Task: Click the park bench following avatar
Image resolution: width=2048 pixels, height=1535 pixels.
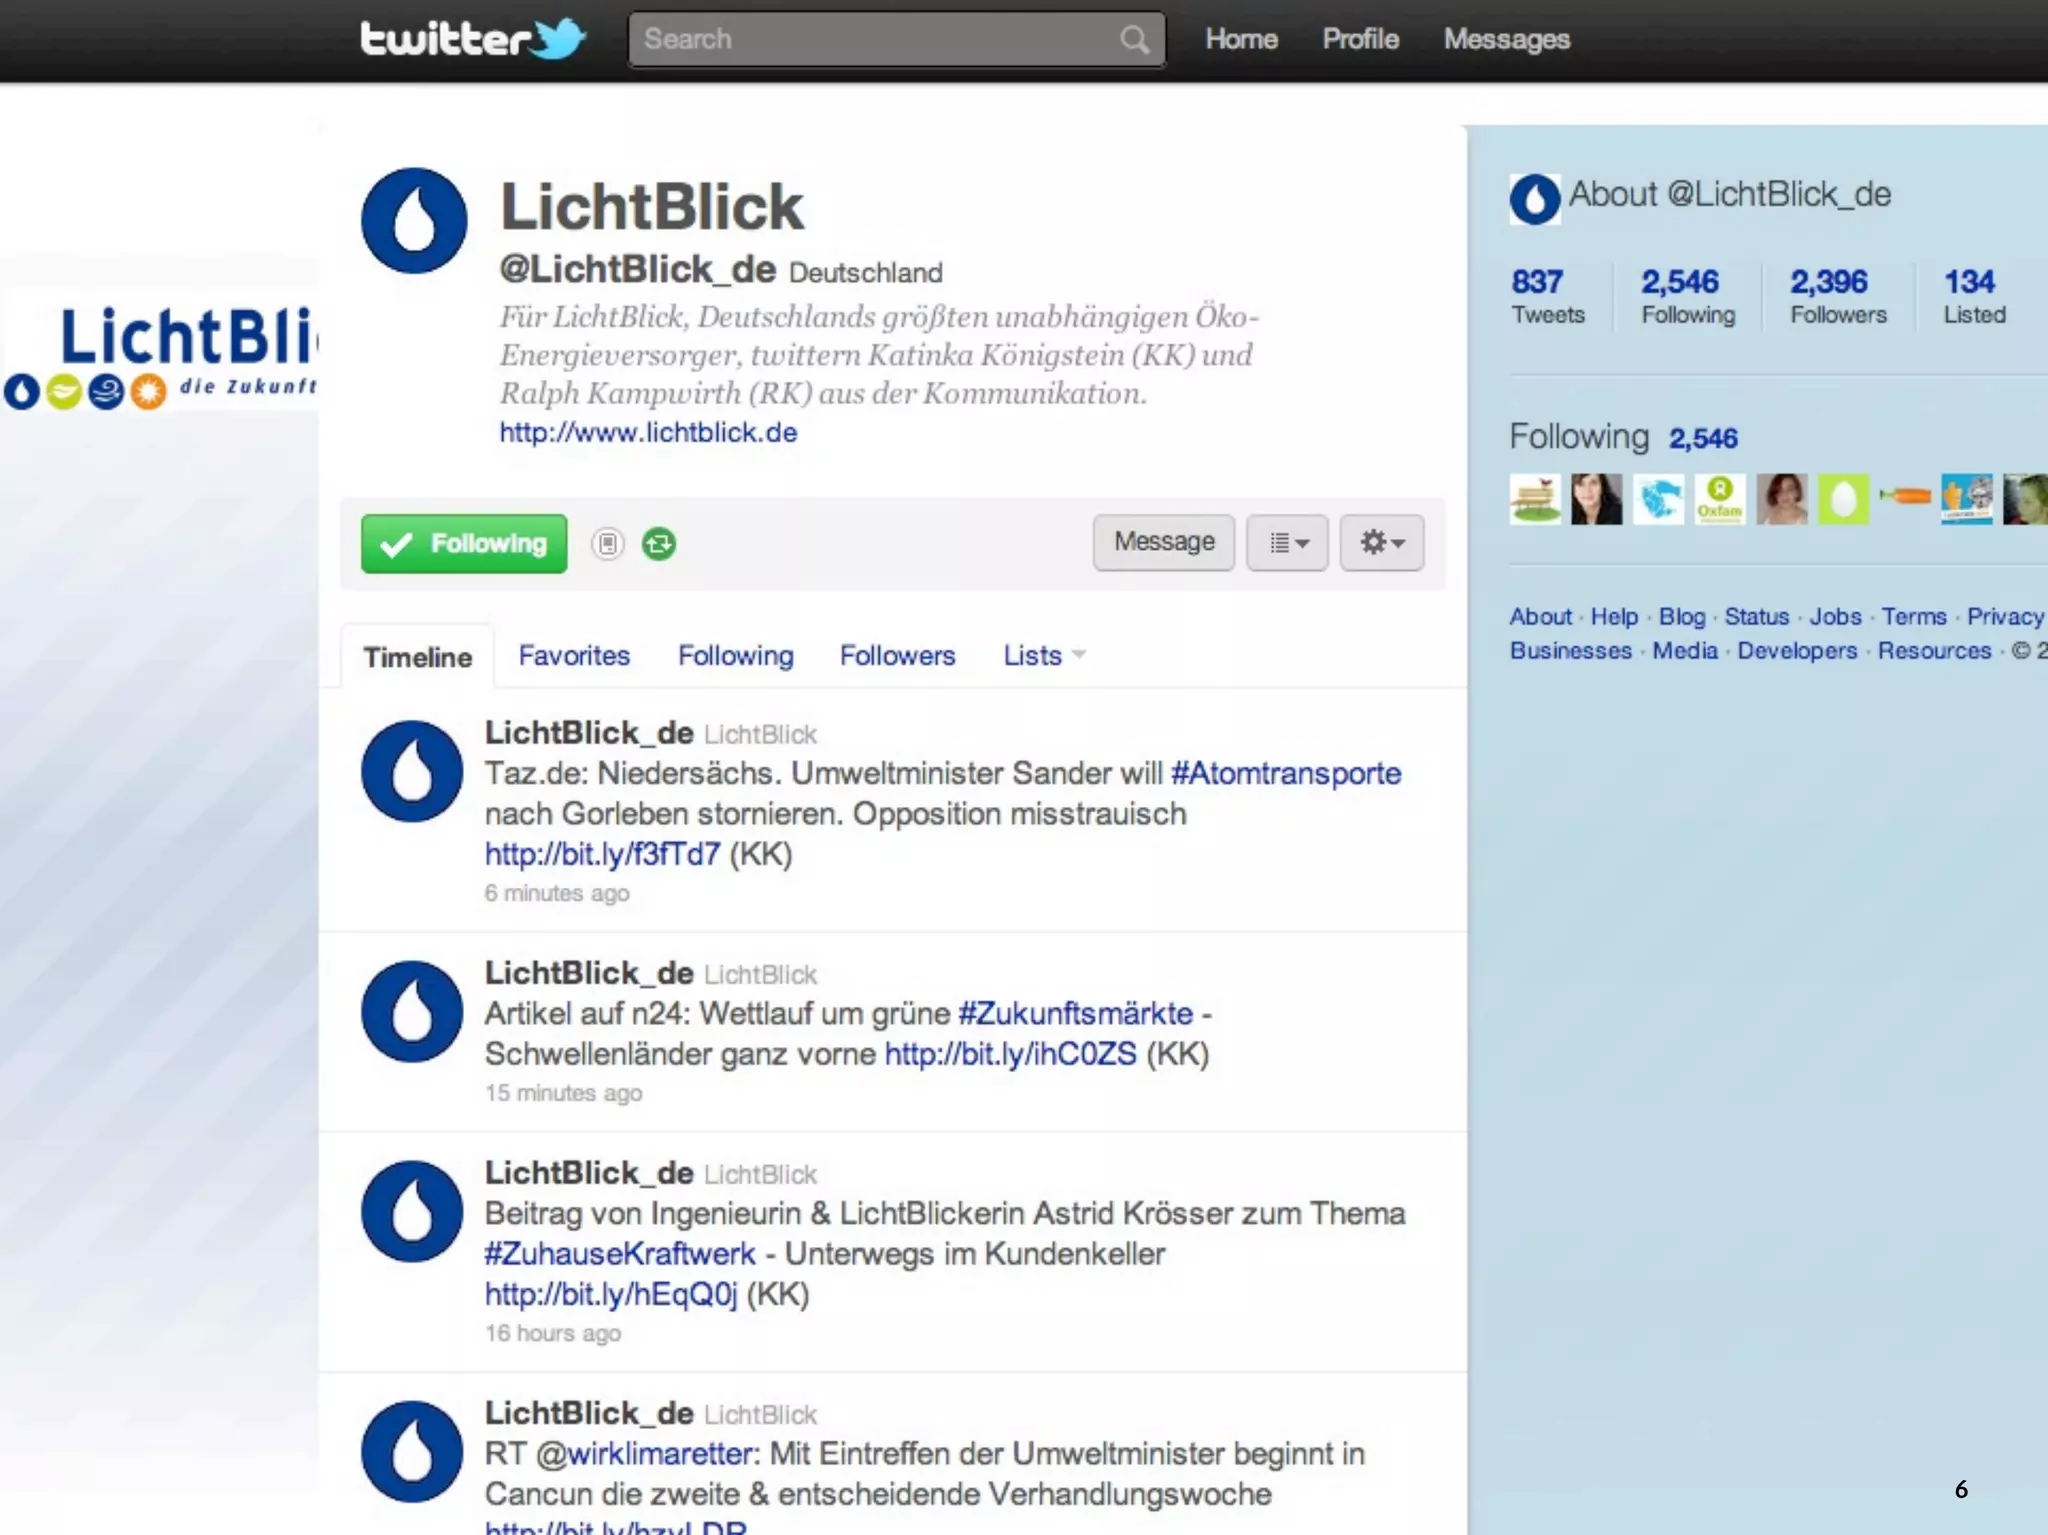Action: 1534,499
